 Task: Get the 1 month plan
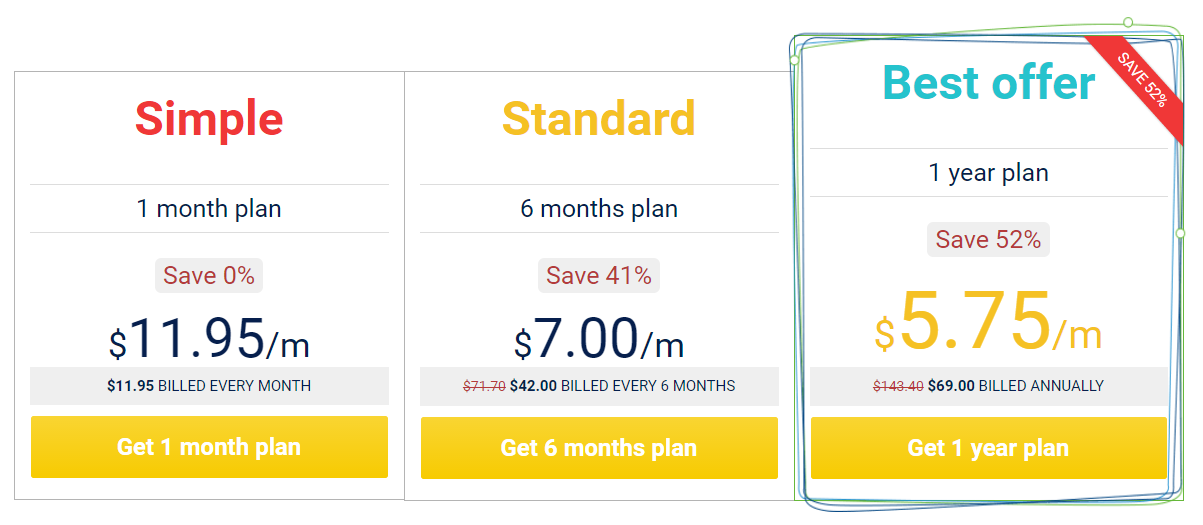point(209,447)
